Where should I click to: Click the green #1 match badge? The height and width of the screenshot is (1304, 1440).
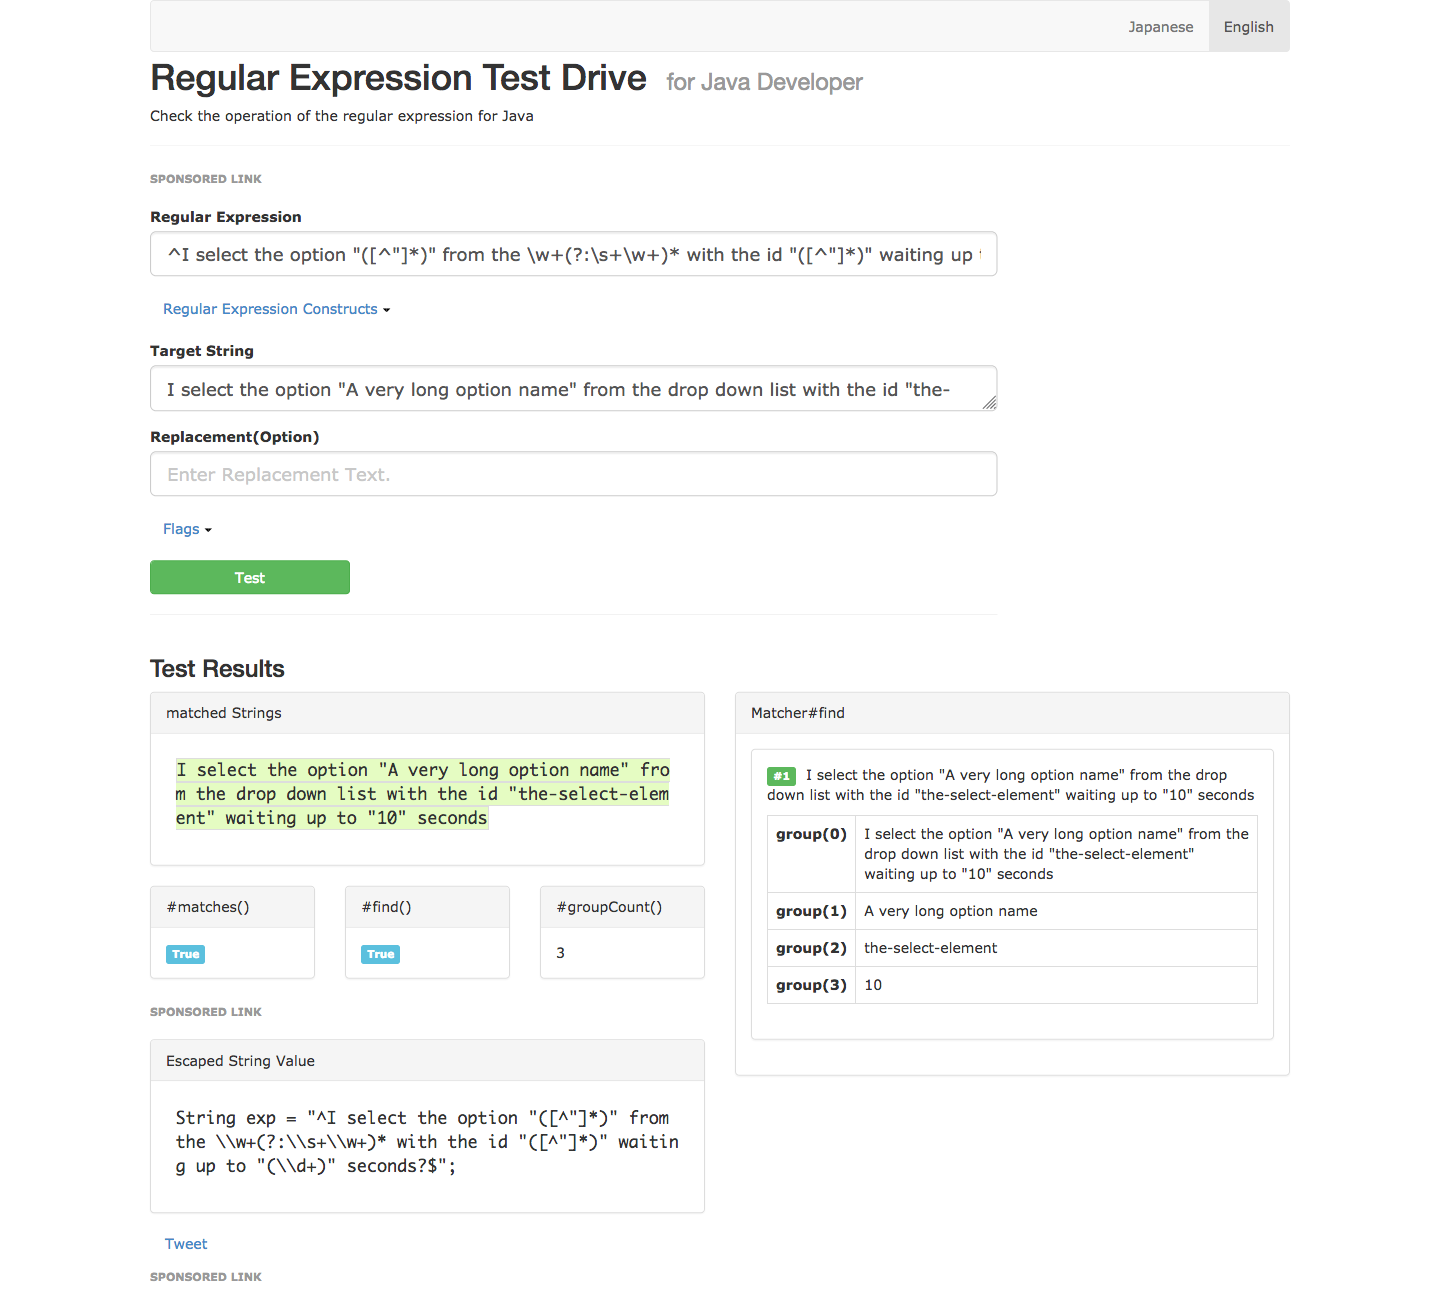(x=781, y=776)
